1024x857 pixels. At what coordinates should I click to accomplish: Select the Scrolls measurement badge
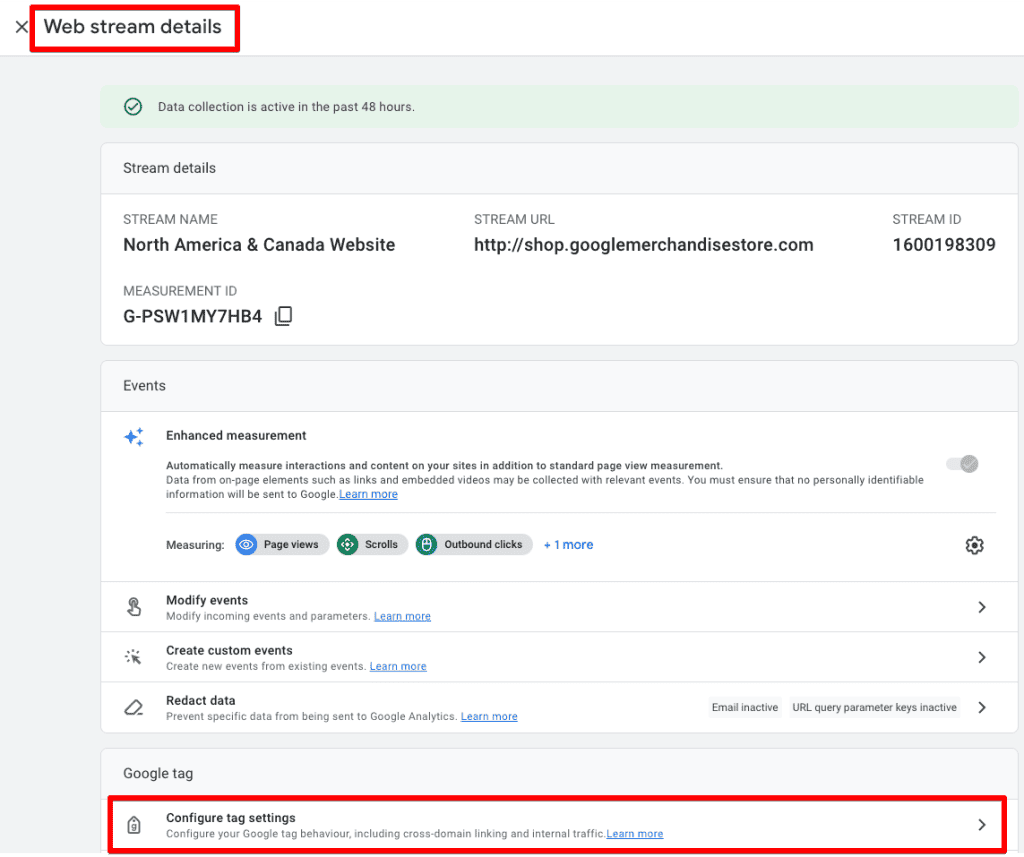pos(371,544)
